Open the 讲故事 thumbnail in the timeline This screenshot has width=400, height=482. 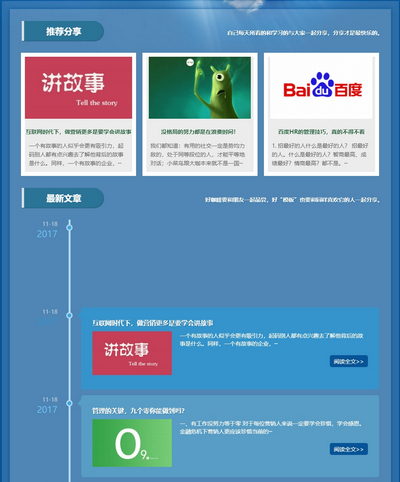132,353
